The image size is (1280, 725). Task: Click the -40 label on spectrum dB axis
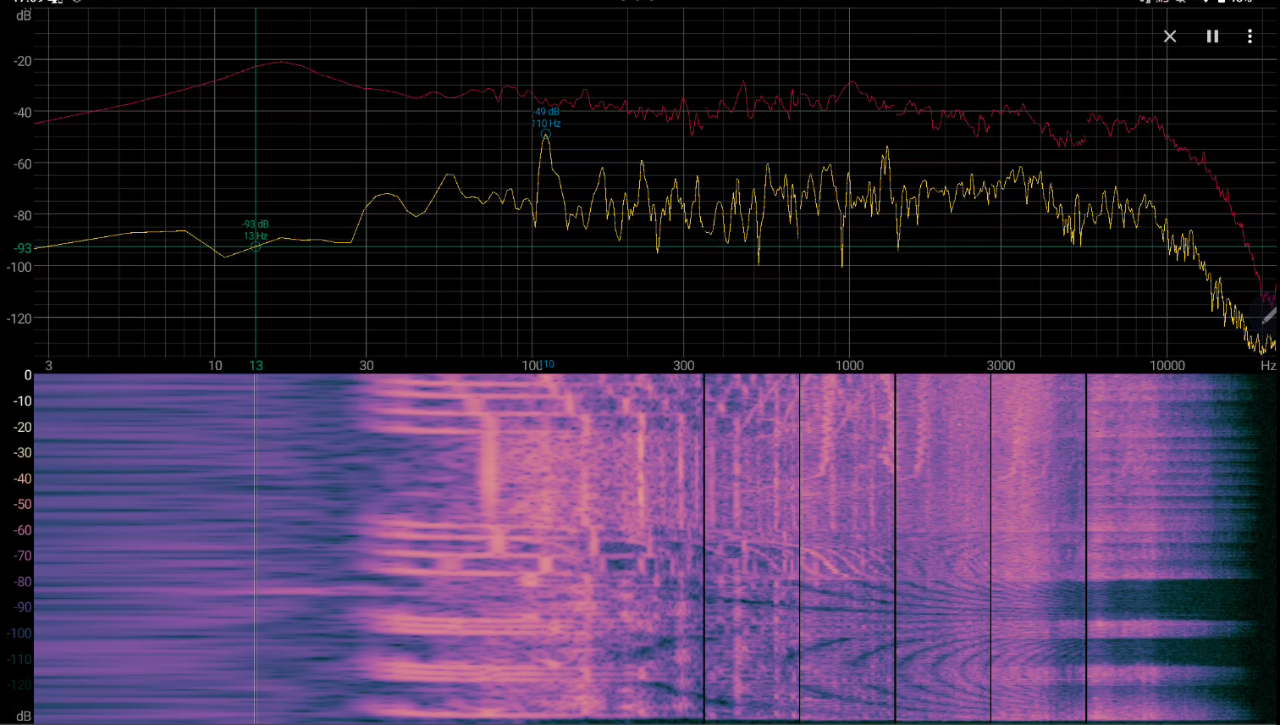(22, 112)
